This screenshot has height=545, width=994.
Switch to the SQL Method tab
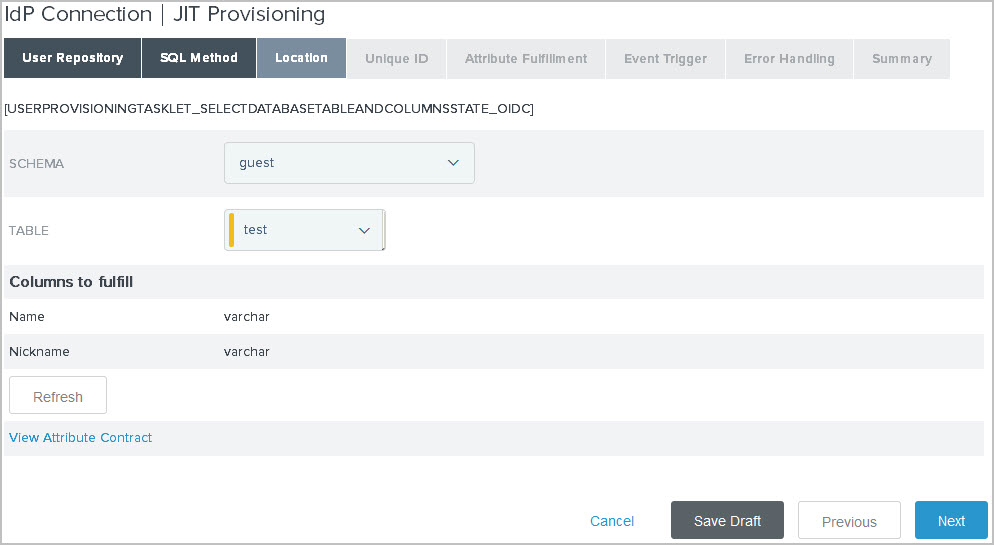tap(199, 58)
